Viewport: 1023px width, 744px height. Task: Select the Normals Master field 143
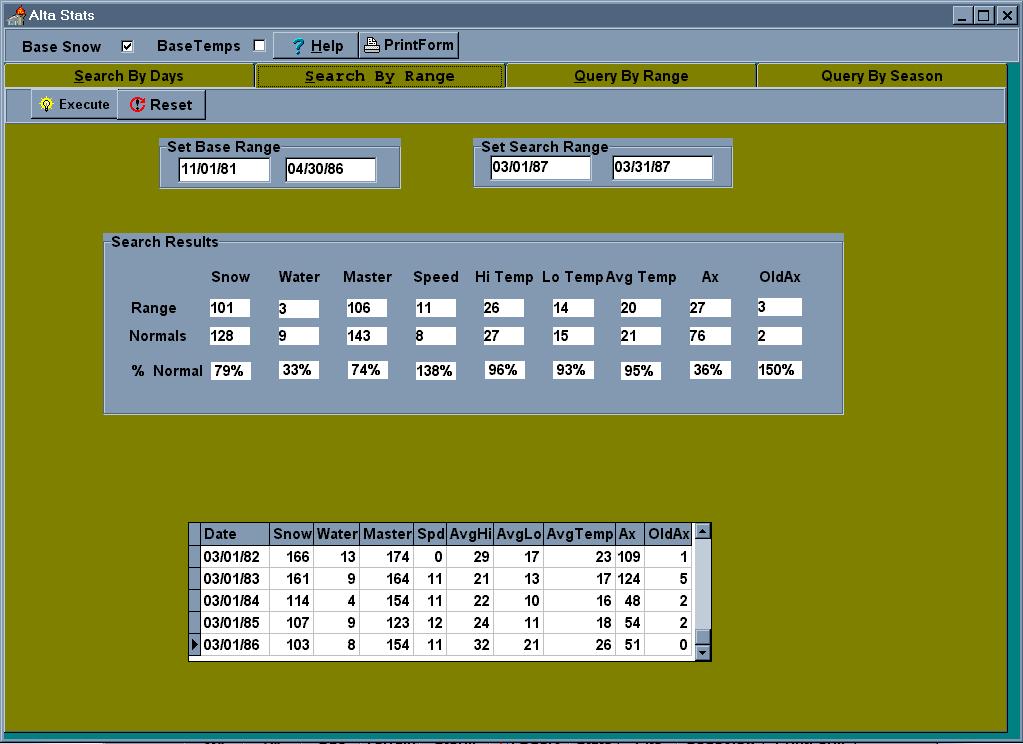tap(367, 336)
